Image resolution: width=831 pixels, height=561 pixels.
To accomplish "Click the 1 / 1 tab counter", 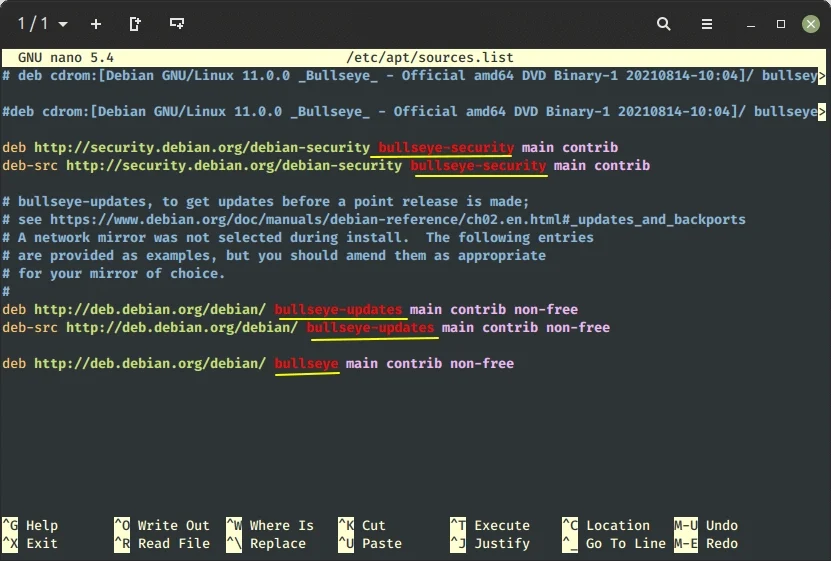I will tap(33, 24).
